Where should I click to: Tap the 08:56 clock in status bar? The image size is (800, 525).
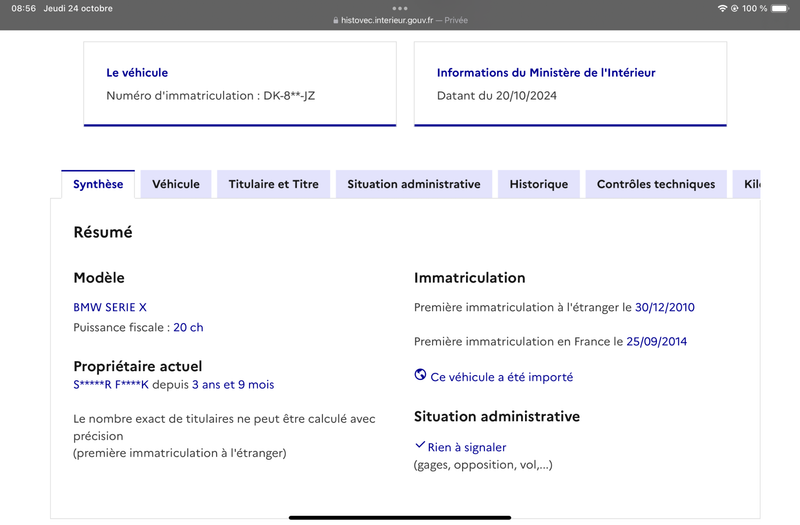(x=23, y=8)
